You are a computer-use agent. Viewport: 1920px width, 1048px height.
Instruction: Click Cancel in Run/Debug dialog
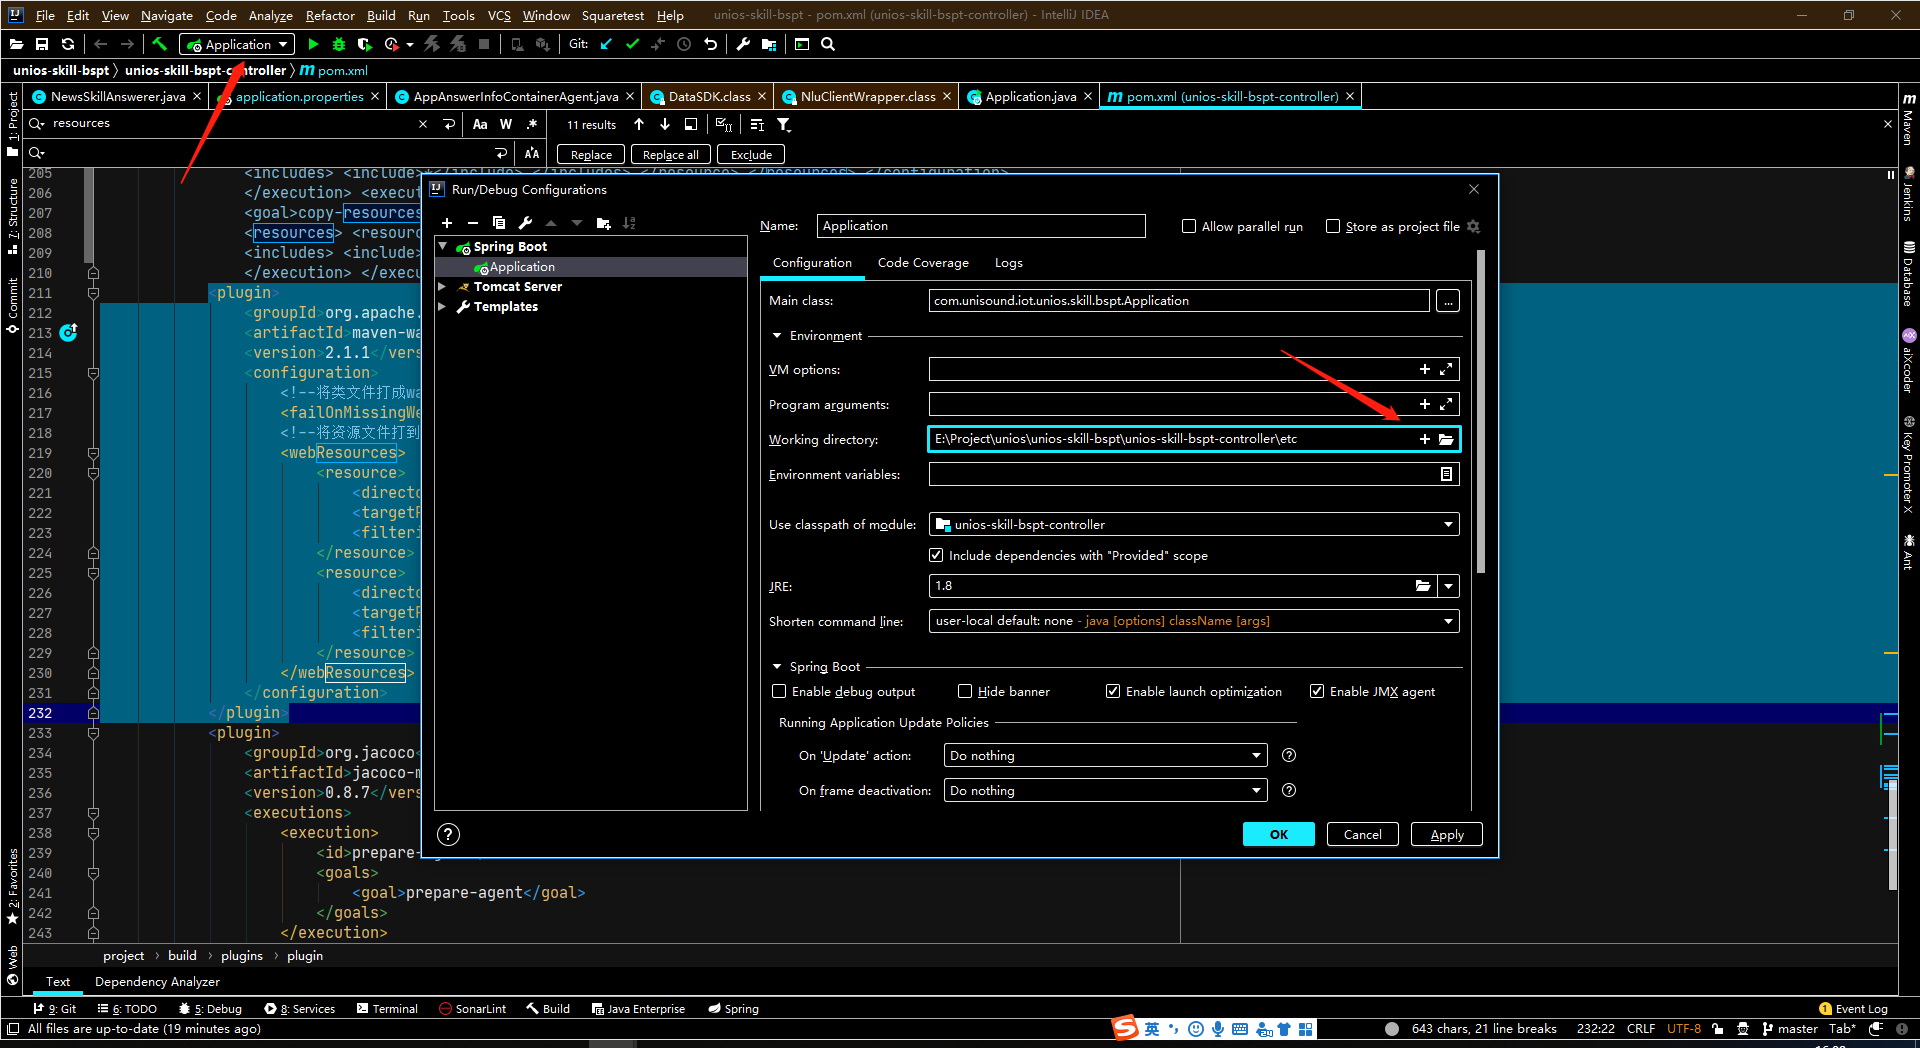click(x=1362, y=834)
